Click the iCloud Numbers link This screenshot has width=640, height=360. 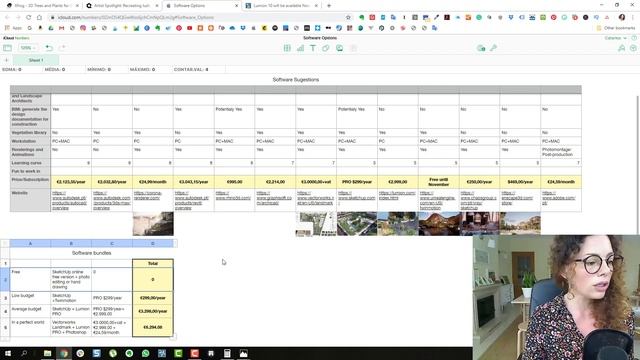(16, 38)
